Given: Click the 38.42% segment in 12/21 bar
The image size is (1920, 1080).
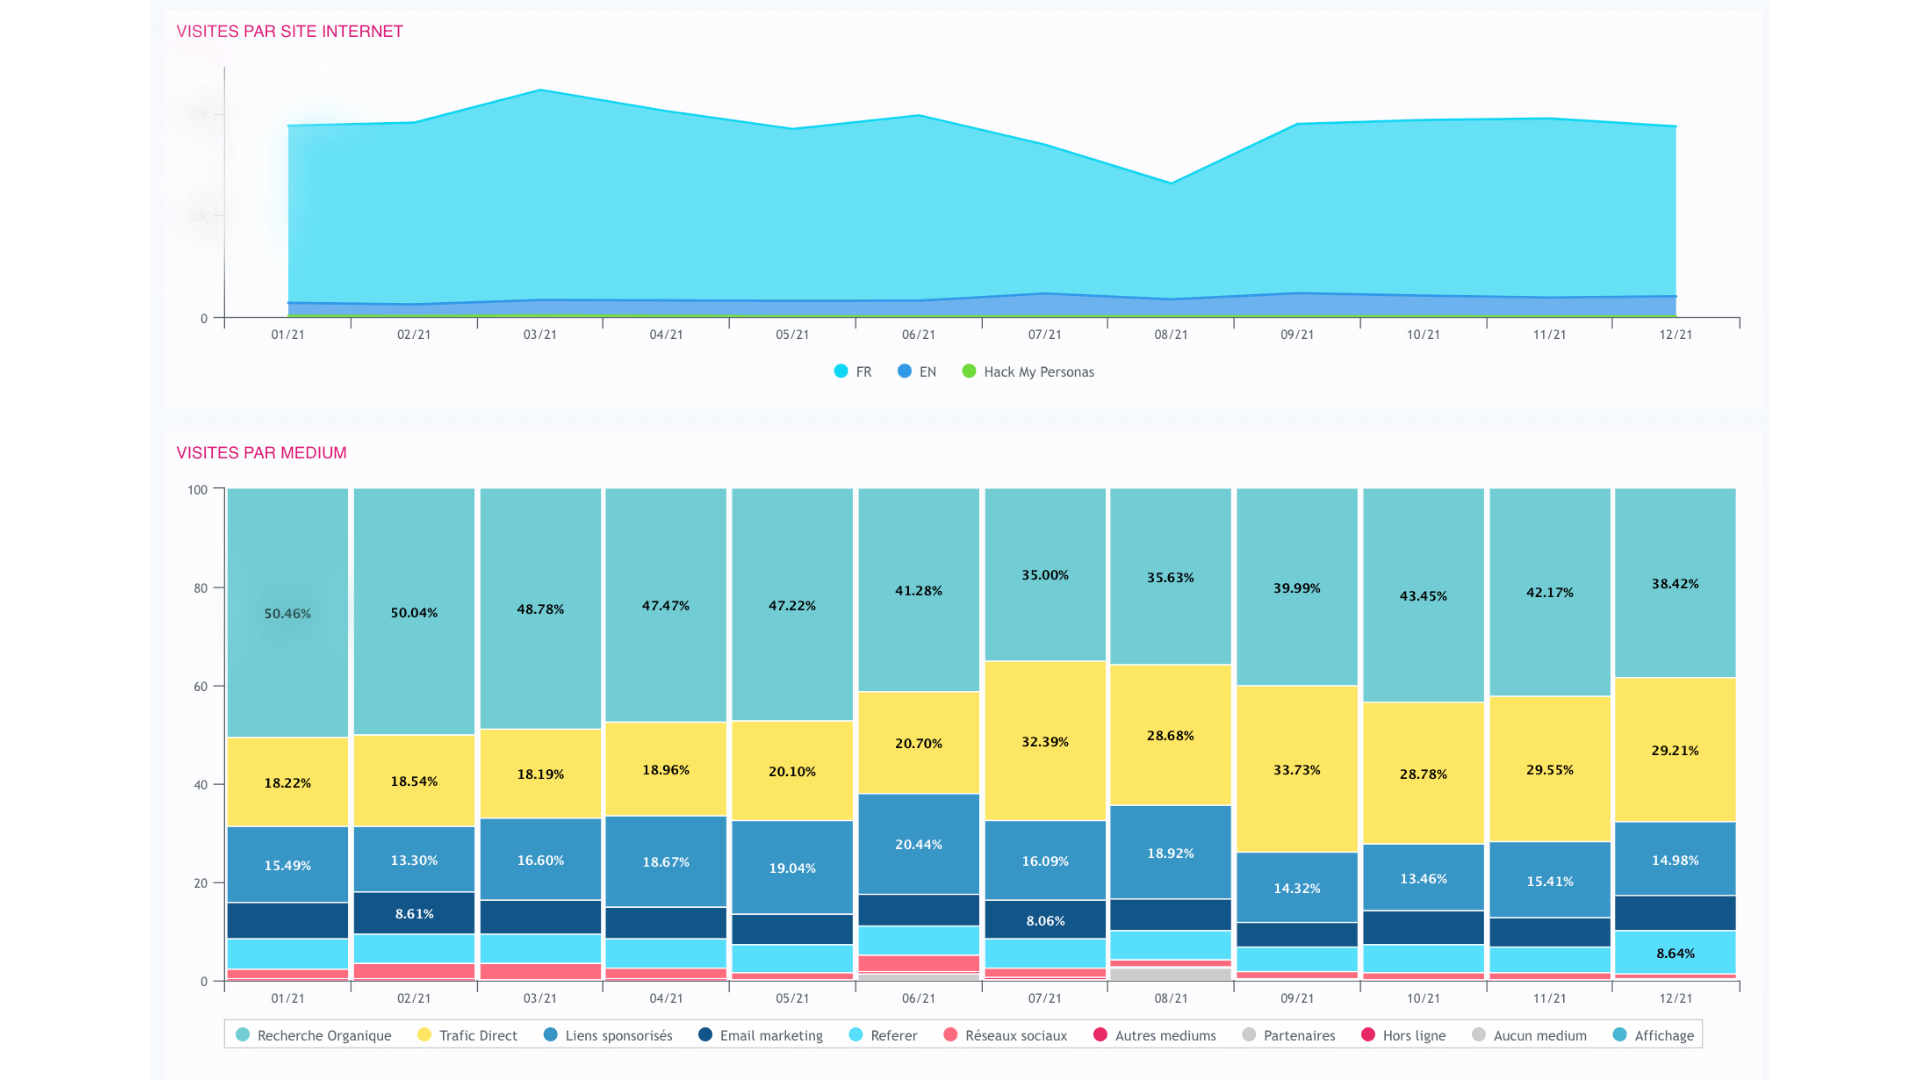Looking at the screenshot, I should pyautogui.click(x=1675, y=583).
